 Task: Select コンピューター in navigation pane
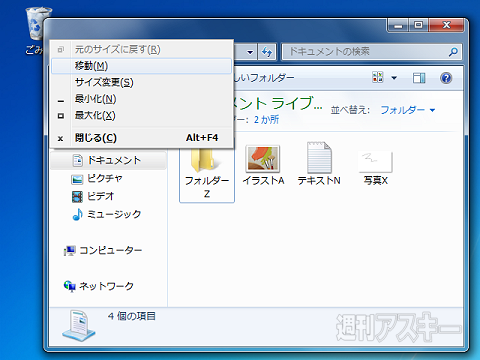103,250
